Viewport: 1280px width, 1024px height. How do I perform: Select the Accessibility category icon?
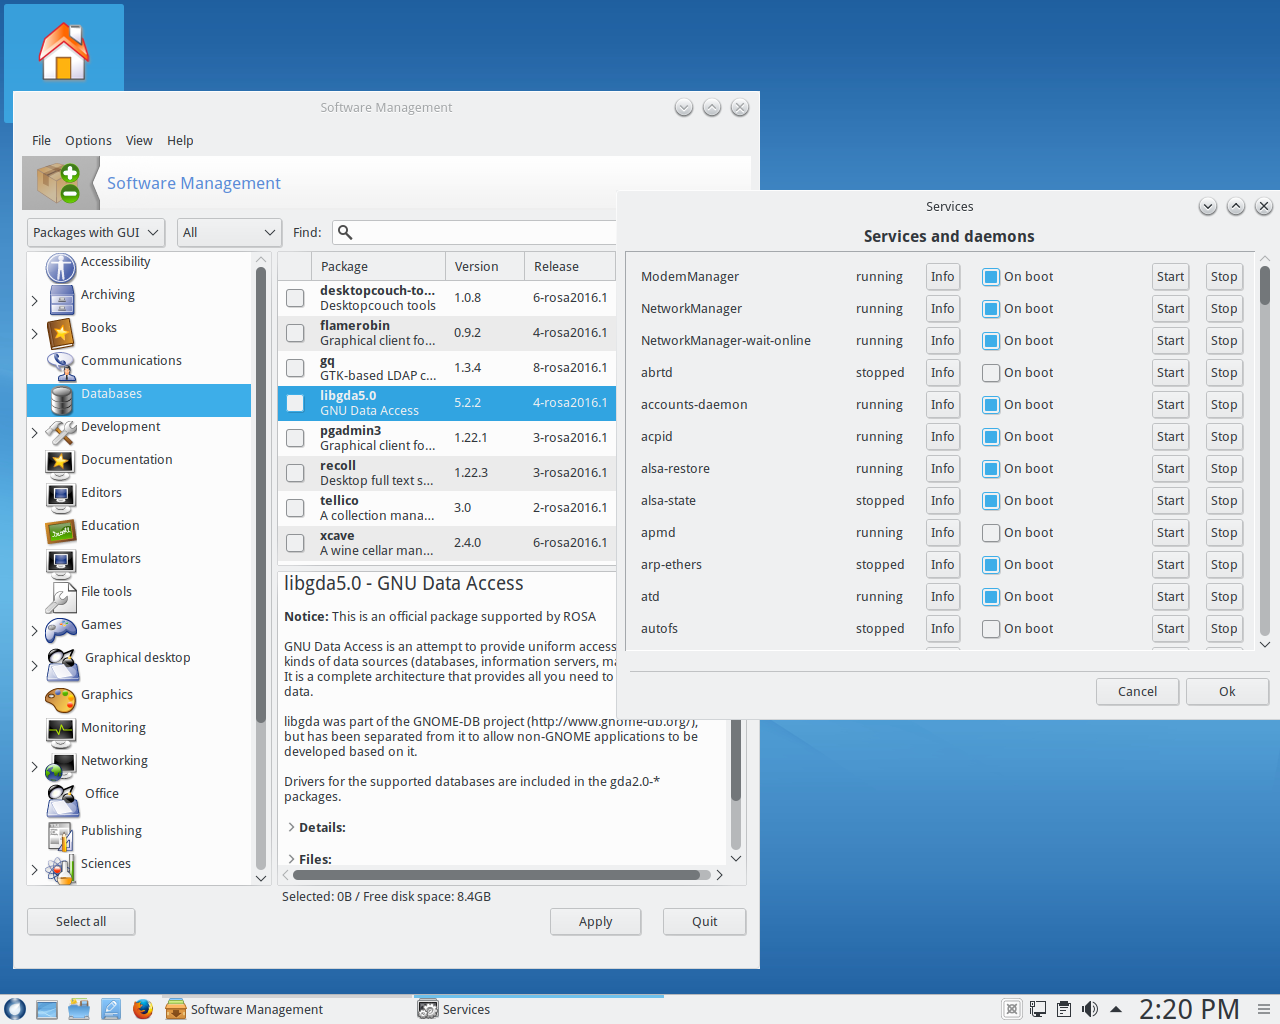point(61,267)
